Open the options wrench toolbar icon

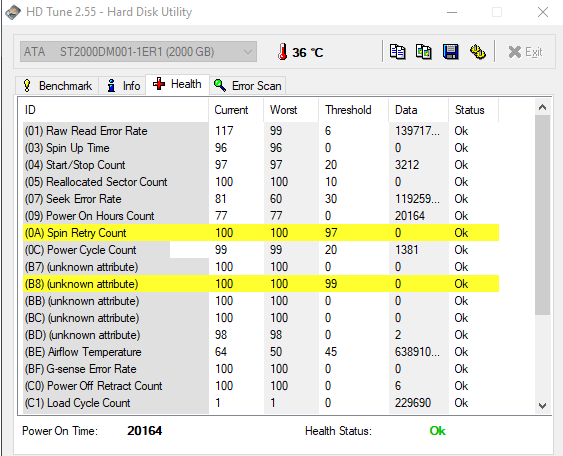click(x=478, y=52)
